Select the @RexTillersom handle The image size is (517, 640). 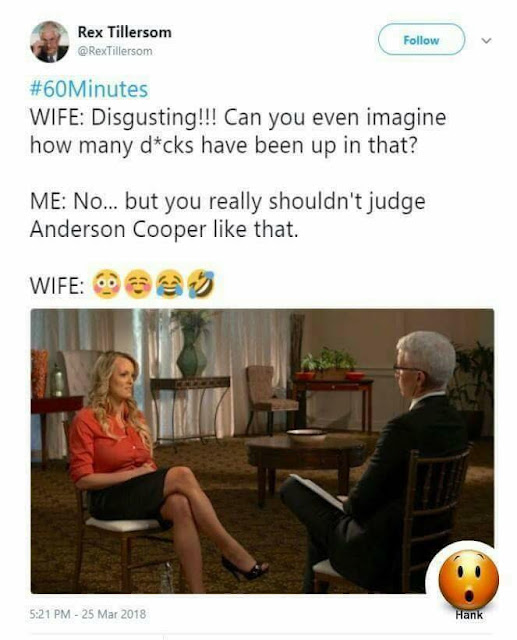pyautogui.click(x=115, y=51)
